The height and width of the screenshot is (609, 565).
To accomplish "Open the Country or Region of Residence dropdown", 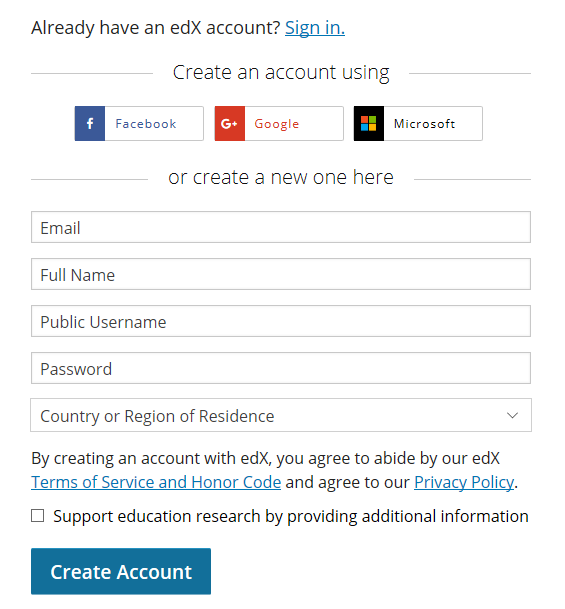I will pos(281,415).
